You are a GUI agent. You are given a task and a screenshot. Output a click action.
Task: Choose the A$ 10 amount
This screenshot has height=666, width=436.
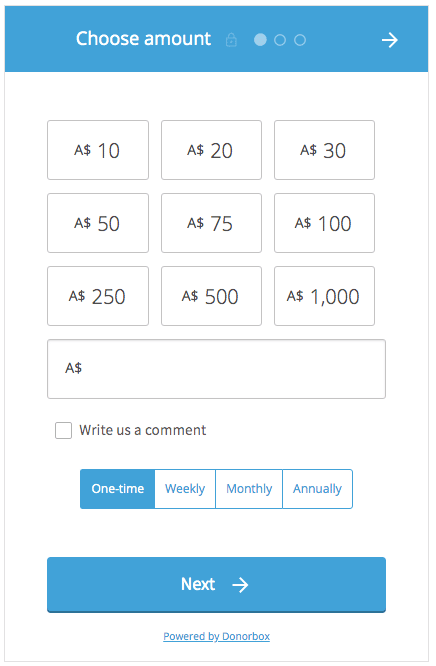[x=98, y=150]
